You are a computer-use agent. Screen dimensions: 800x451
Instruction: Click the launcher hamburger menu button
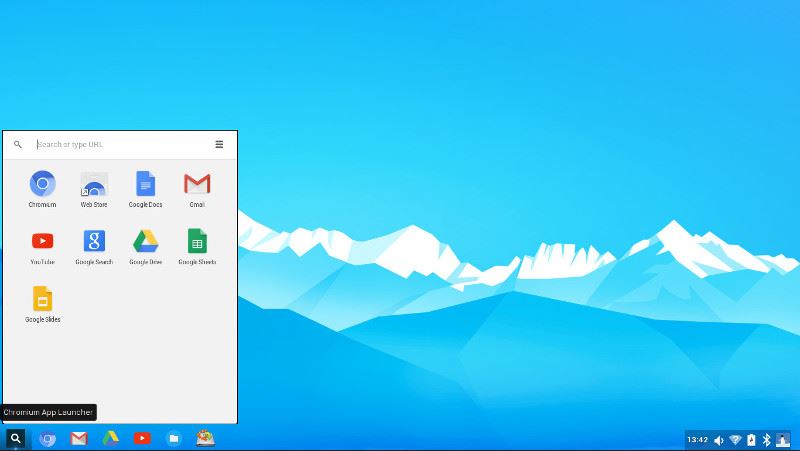point(219,144)
